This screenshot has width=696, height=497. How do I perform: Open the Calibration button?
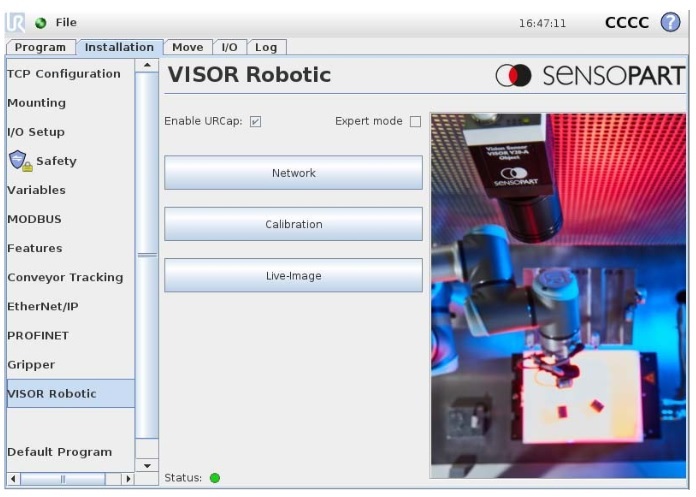pos(293,224)
